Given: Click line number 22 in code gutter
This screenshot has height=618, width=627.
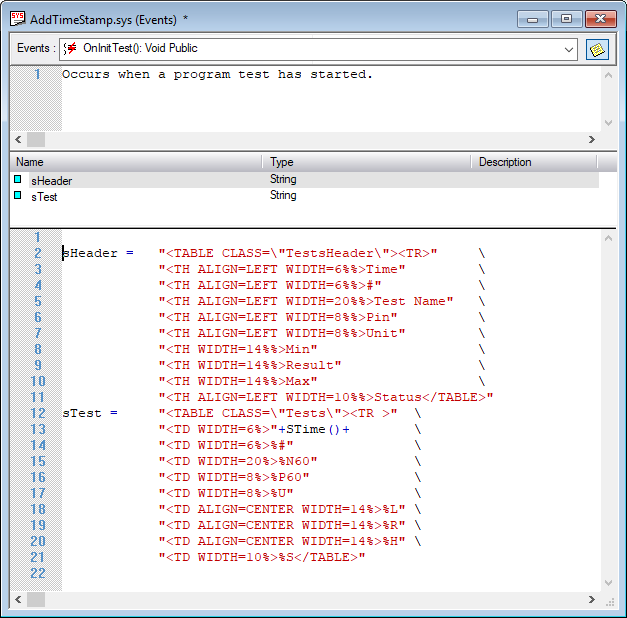Looking at the screenshot, I should click(x=38, y=573).
